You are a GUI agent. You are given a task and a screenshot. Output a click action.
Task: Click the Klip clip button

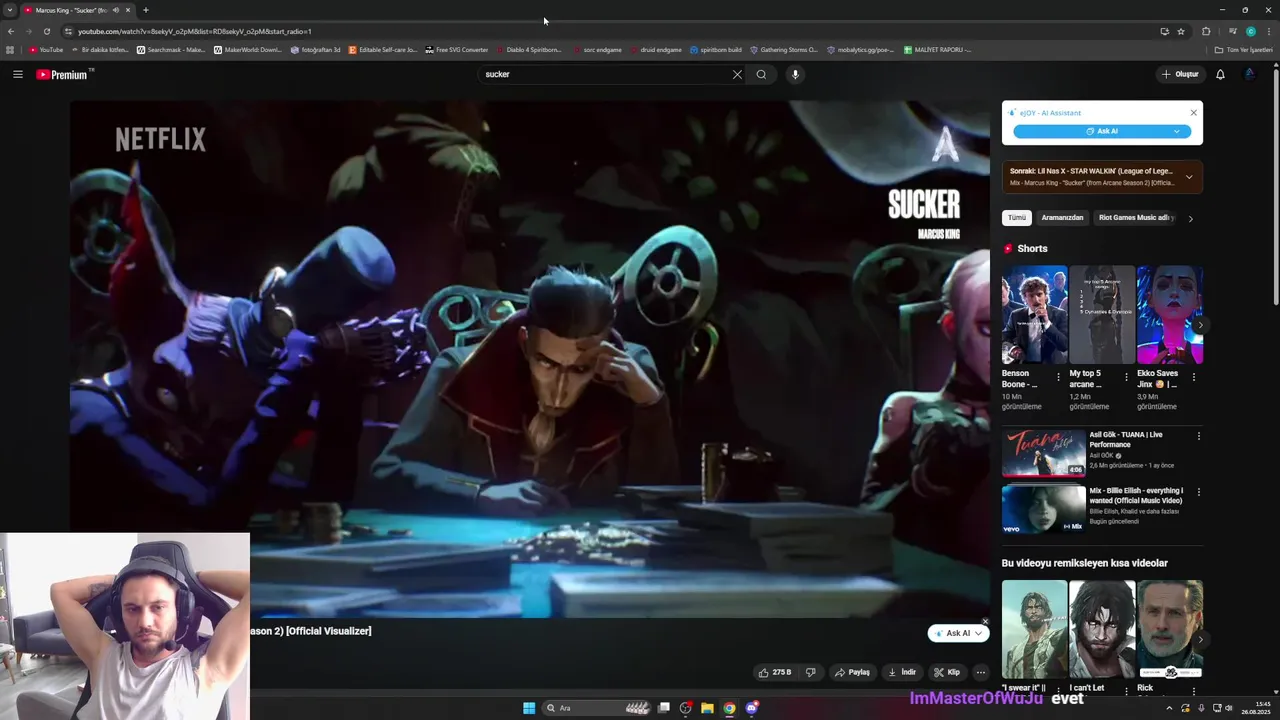tap(947, 672)
